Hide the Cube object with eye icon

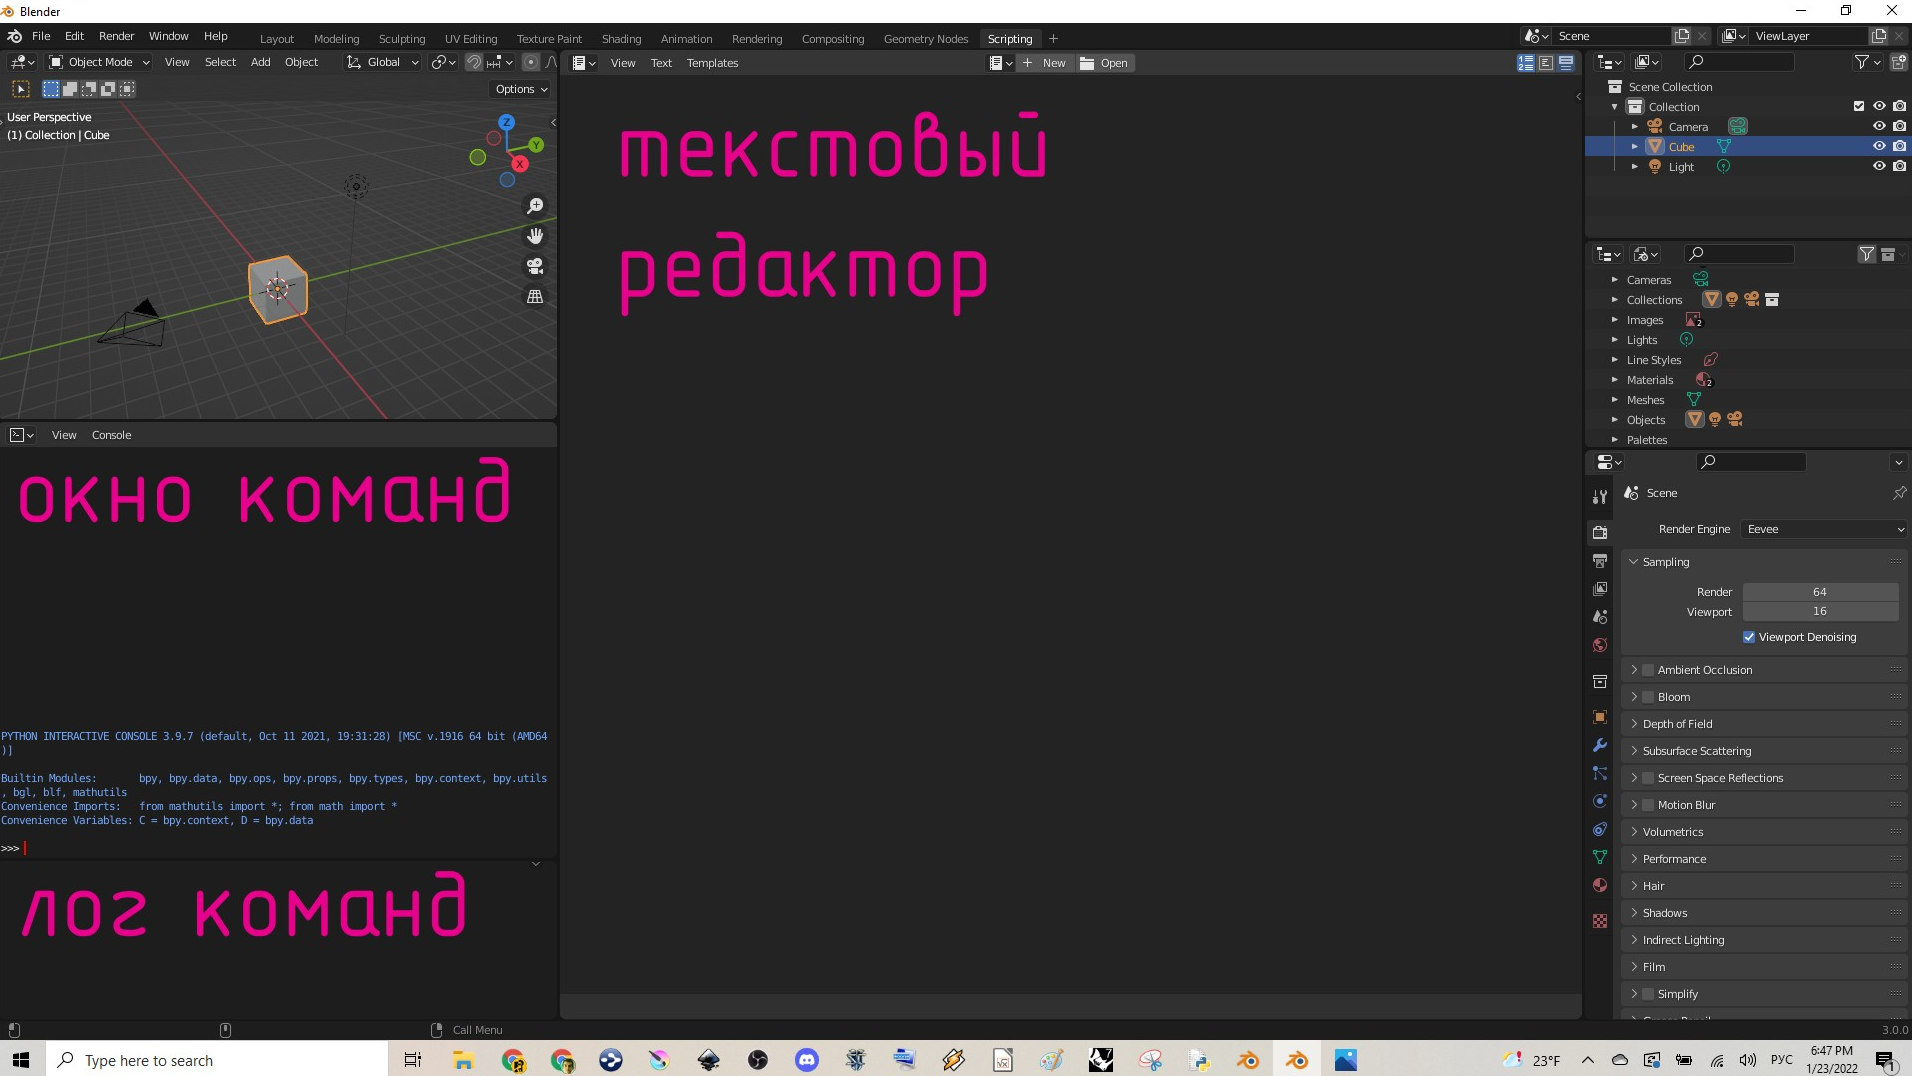pyautogui.click(x=1879, y=146)
